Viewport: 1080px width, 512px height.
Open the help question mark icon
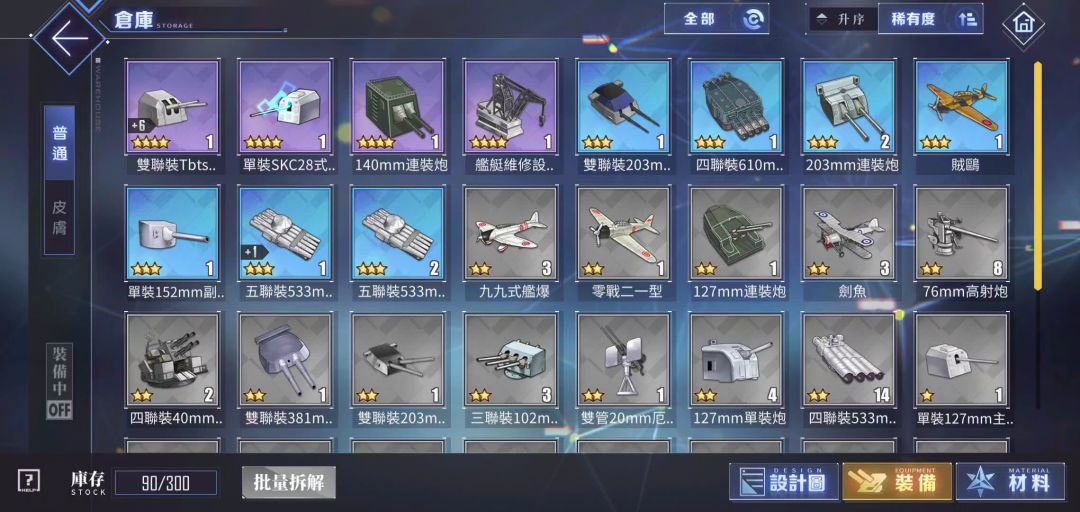click(x=28, y=481)
